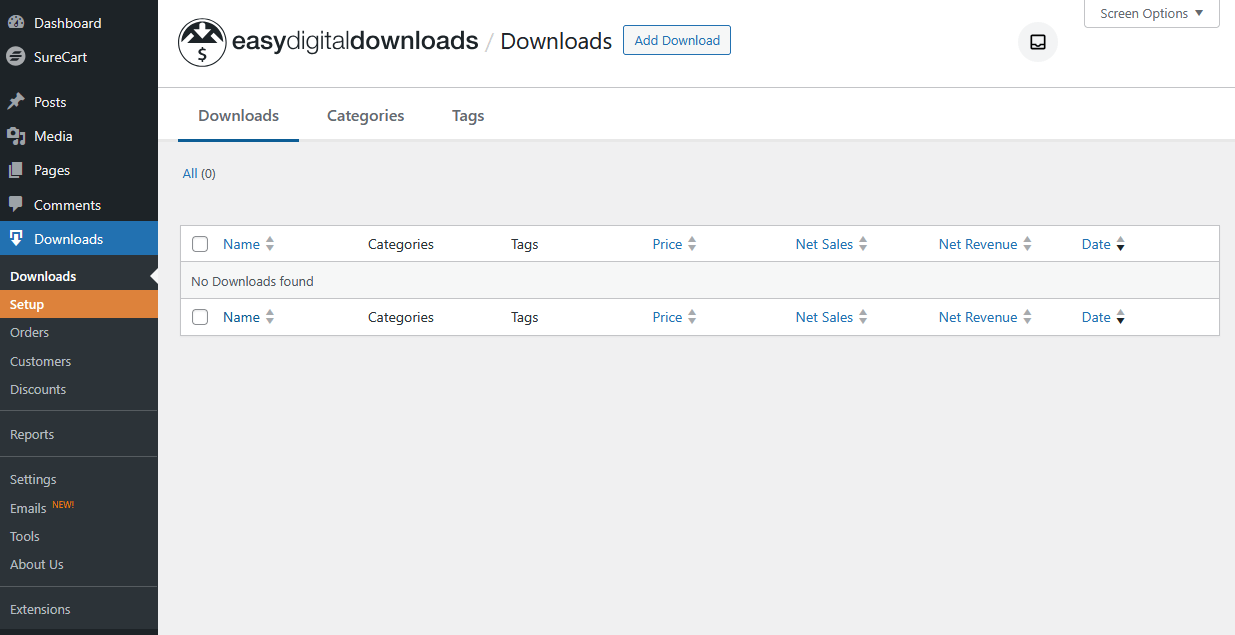1235x635 pixels.
Task: Click sort arrows beside top Net Revenue
Action: pyautogui.click(x=1027, y=244)
